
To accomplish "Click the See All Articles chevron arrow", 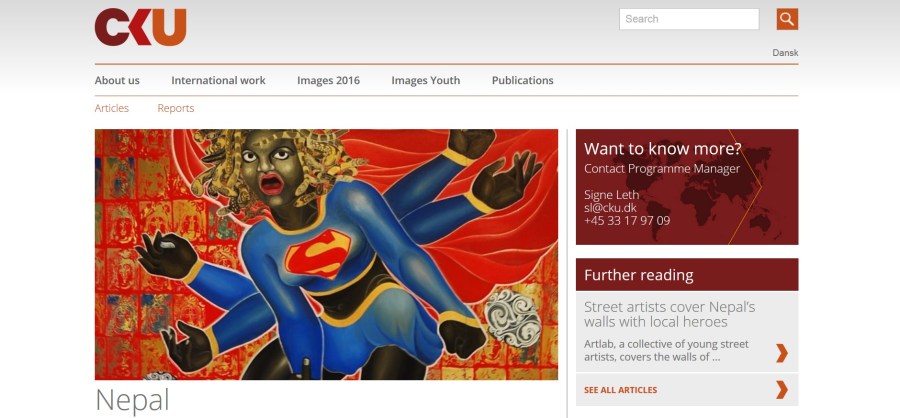I will pyautogui.click(x=781, y=390).
